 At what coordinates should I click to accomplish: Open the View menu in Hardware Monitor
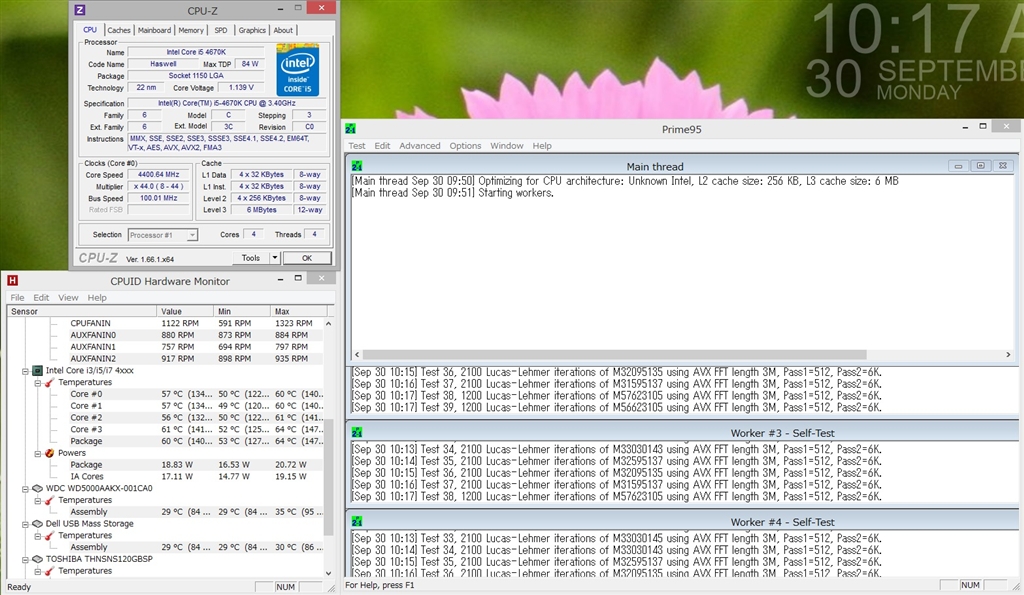[x=68, y=297]
